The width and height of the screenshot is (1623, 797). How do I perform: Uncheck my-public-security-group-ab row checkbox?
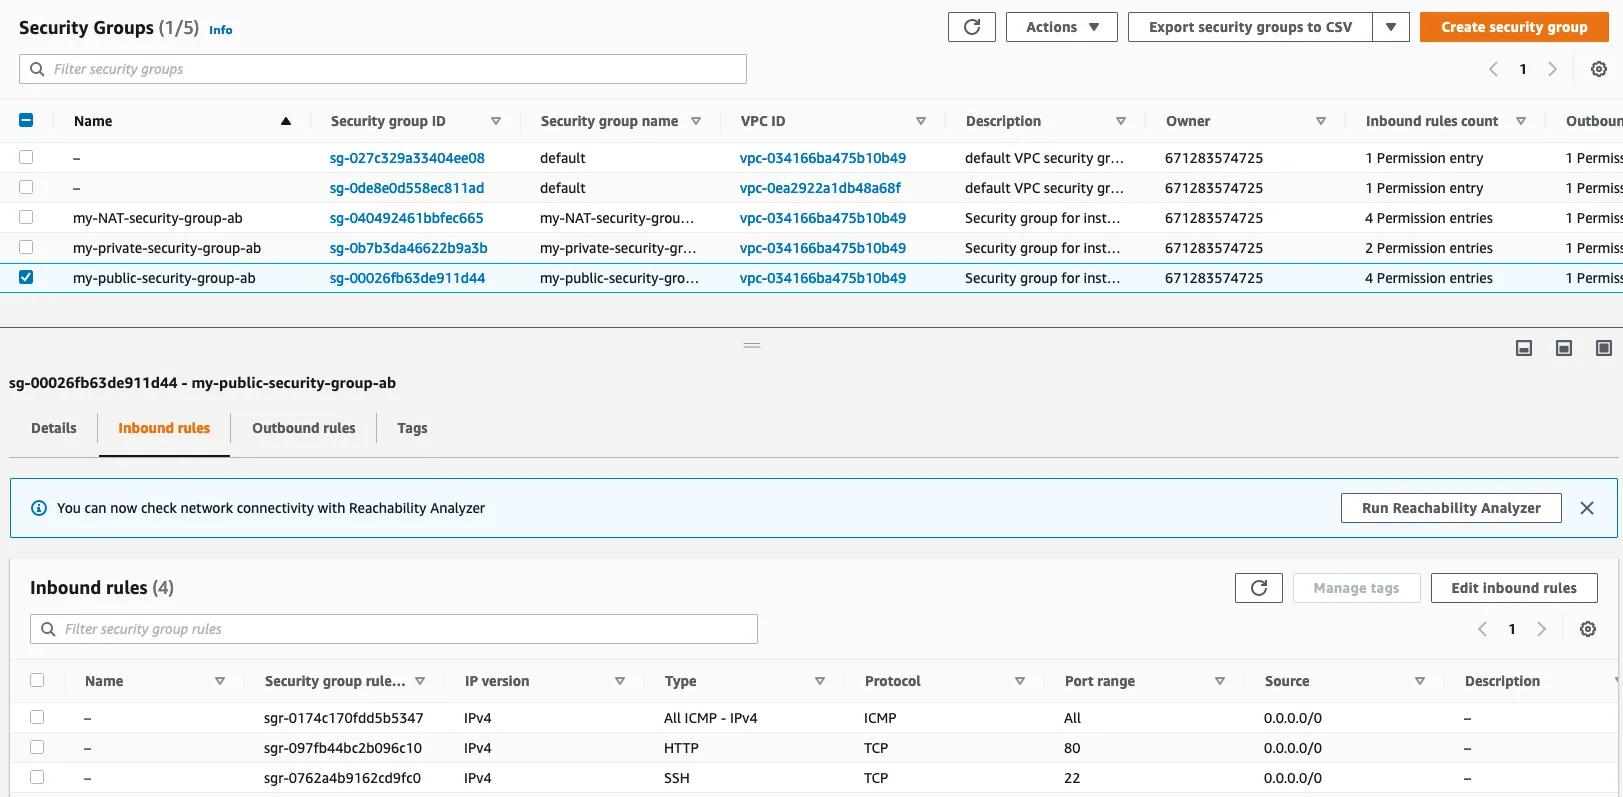[26, 277]
